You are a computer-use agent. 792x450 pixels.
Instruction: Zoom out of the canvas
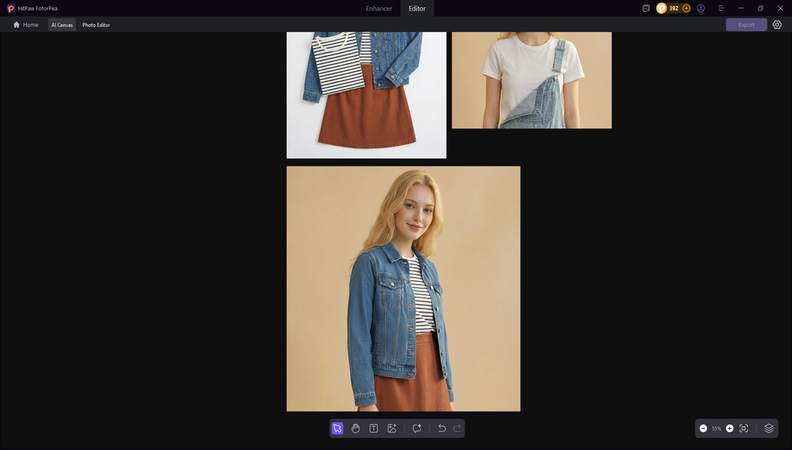pyautogui.click(x=703, y=428)
